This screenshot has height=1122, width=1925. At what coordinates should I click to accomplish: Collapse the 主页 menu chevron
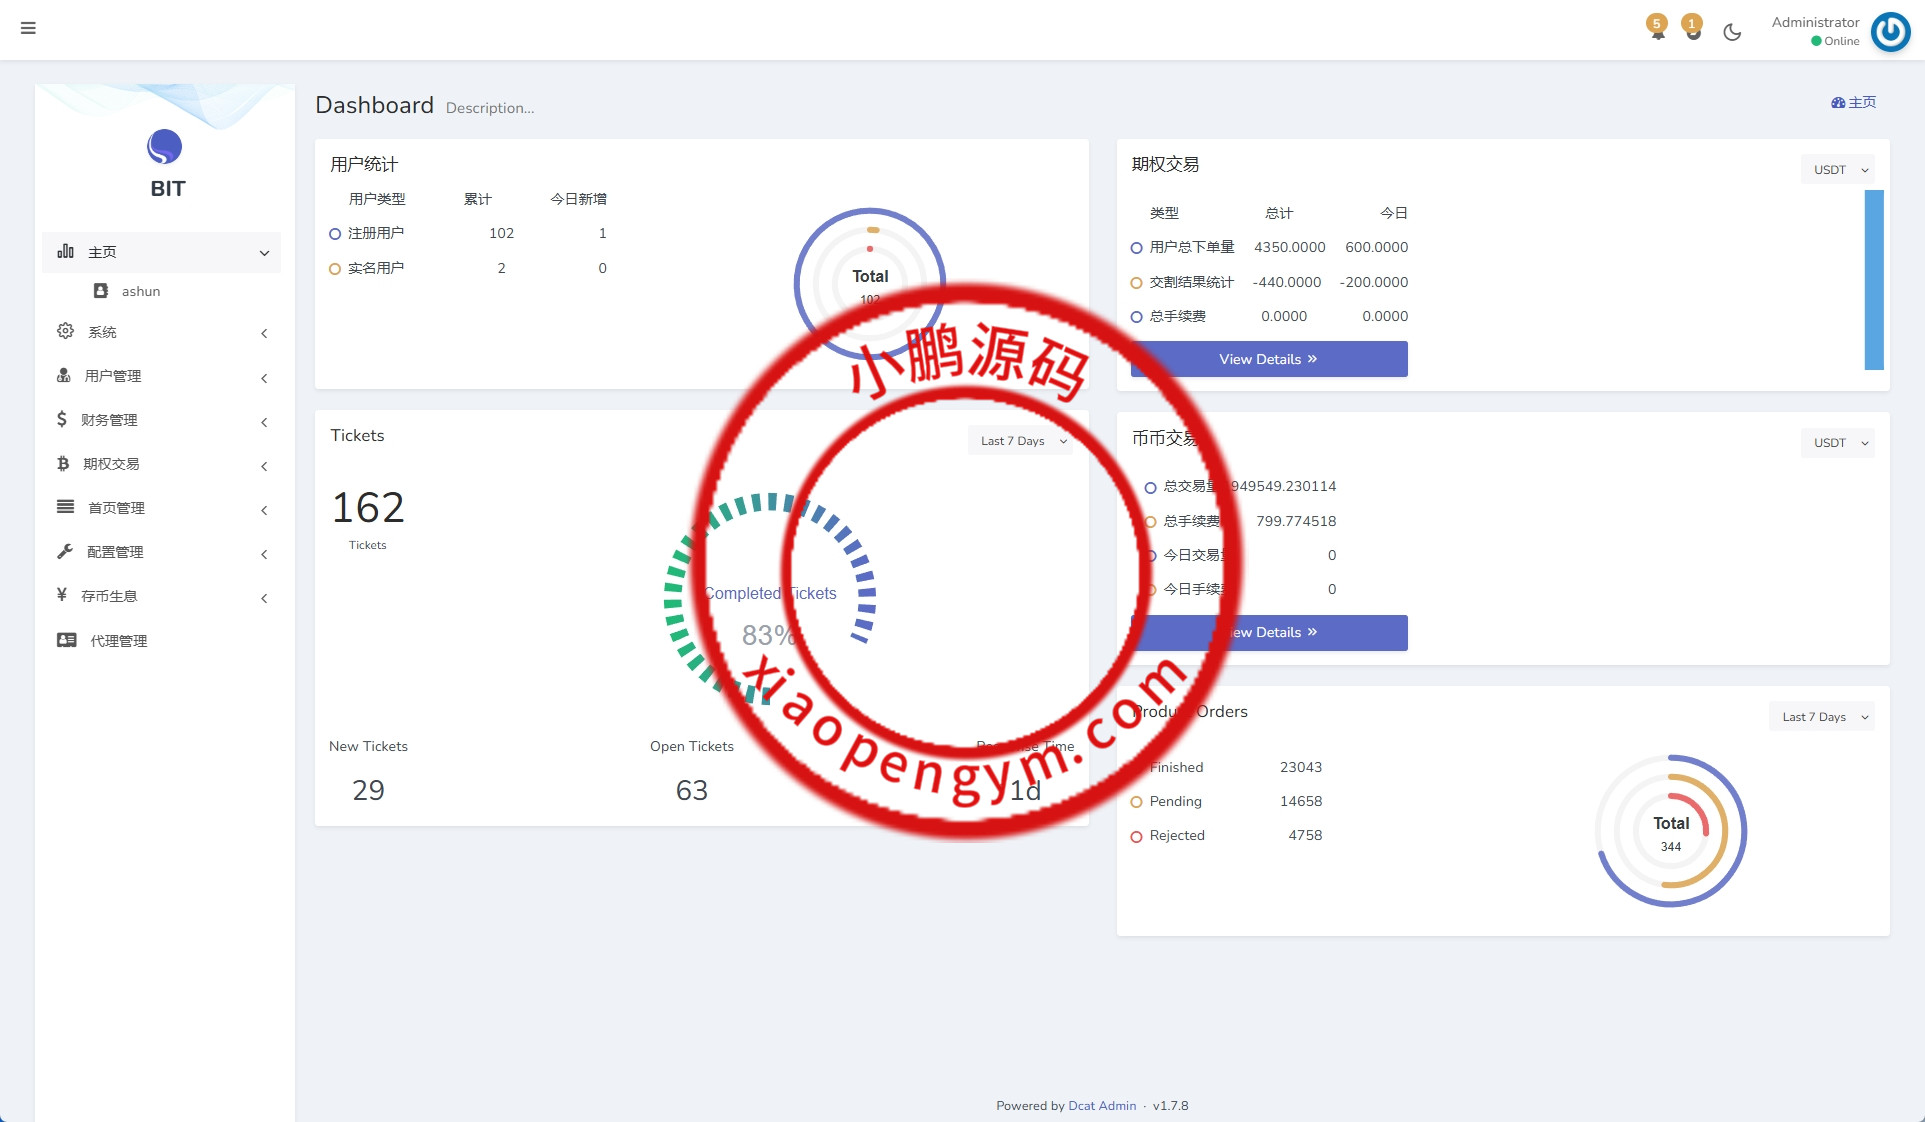pos(264,253)
